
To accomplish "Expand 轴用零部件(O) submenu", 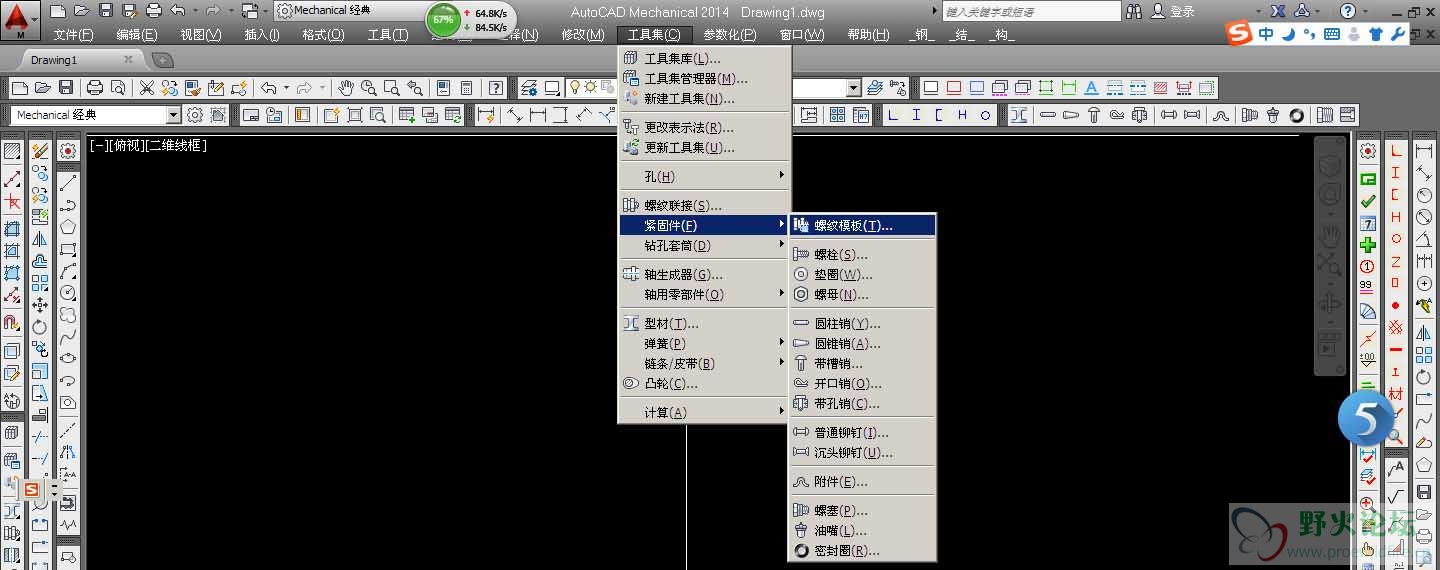I will click(705, 294).
